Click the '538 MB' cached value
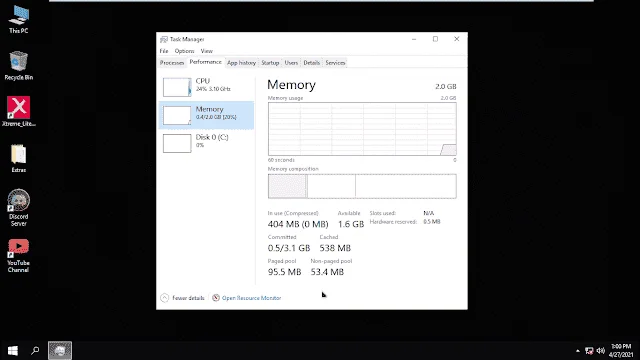 [x=335, y=248]
